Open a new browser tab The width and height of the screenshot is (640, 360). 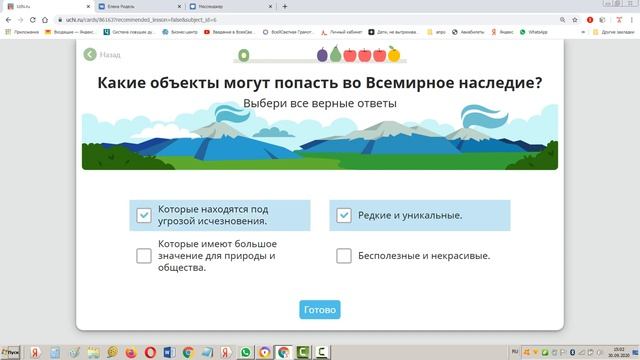tap(285, 7)
